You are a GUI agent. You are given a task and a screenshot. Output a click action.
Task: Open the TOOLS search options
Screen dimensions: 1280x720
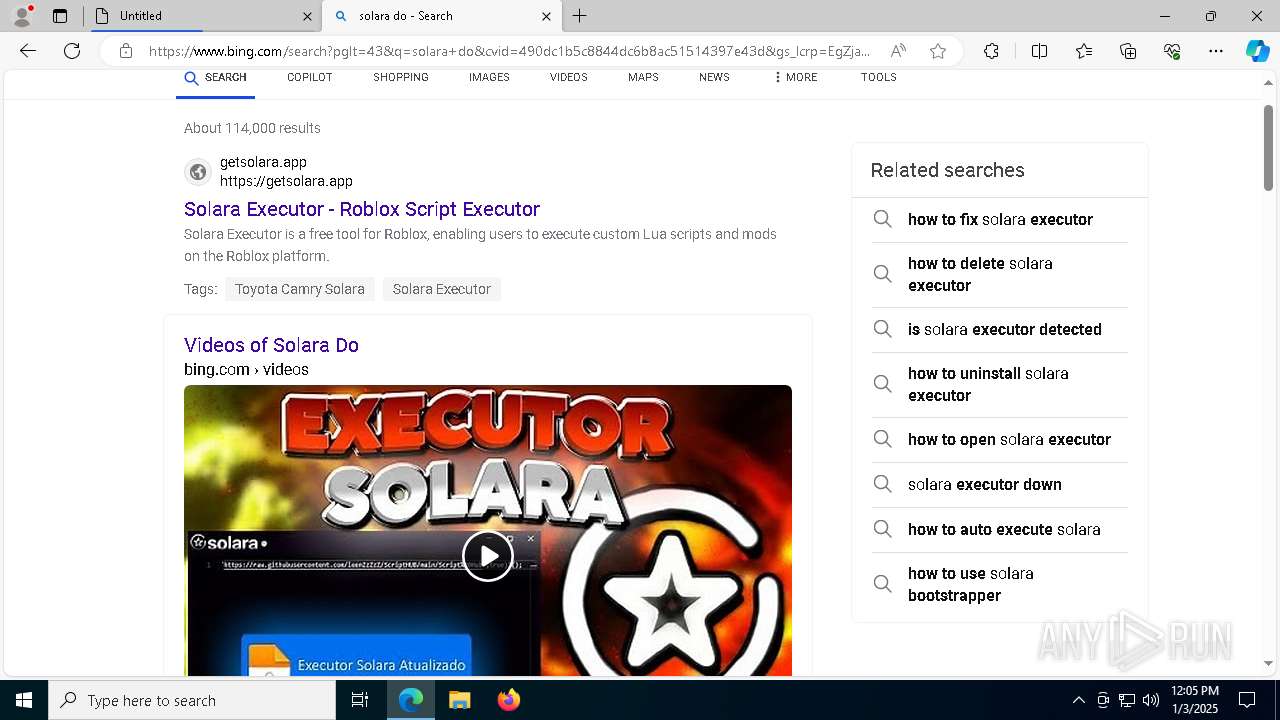click(879, 78)
